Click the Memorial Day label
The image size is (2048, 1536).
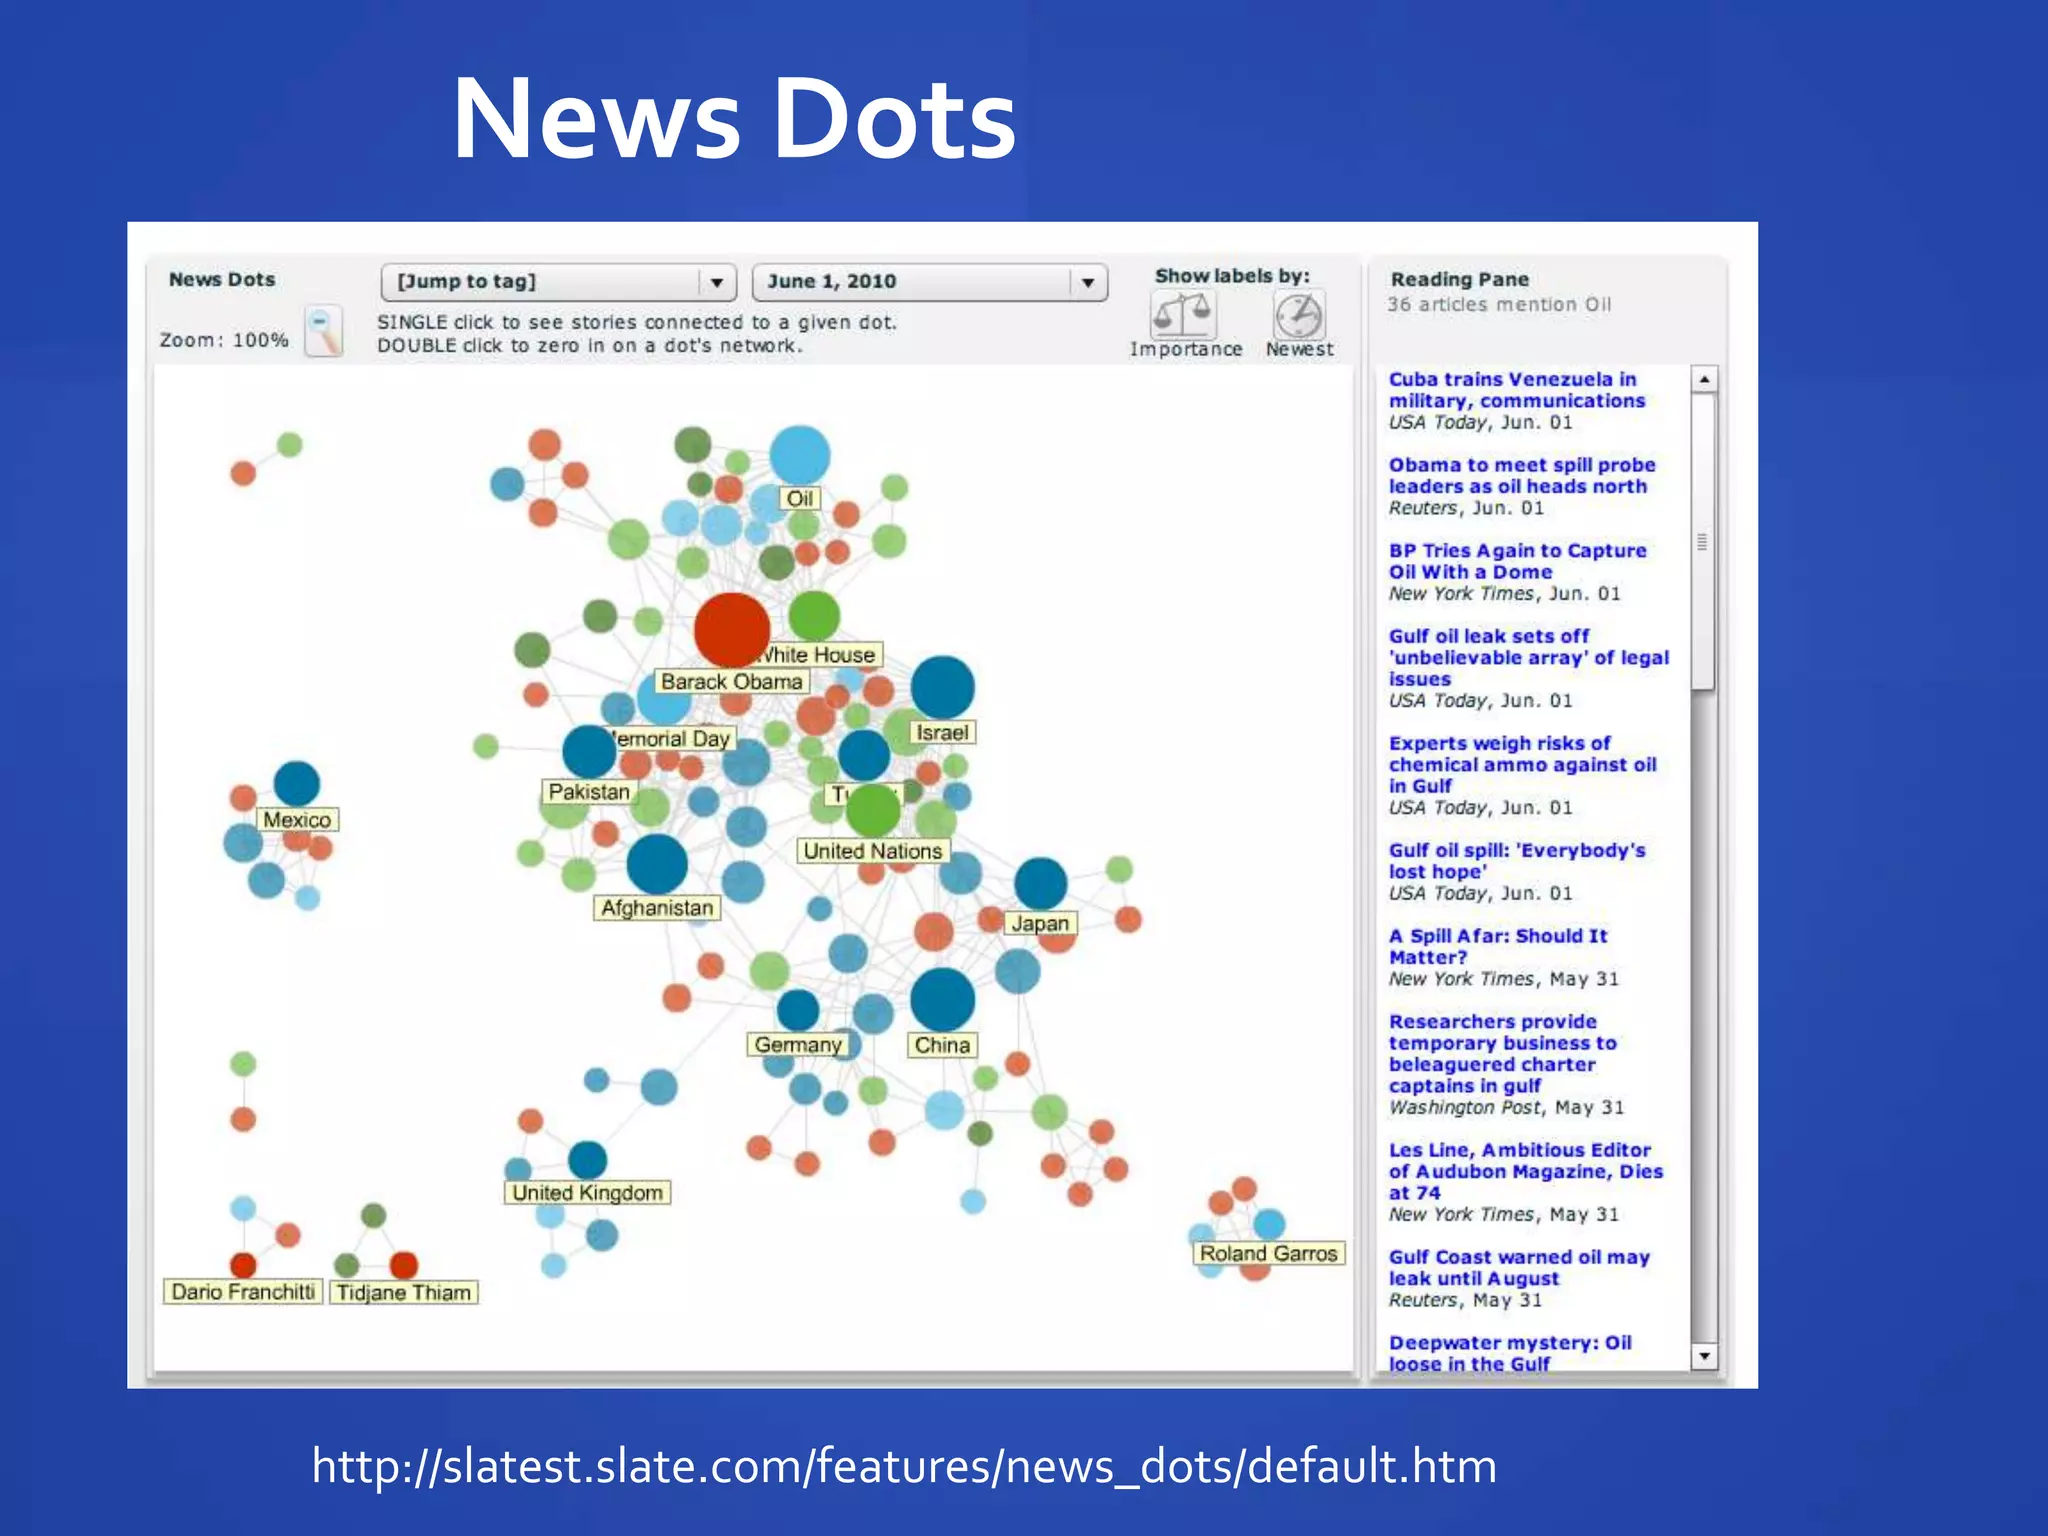[674, 739]
